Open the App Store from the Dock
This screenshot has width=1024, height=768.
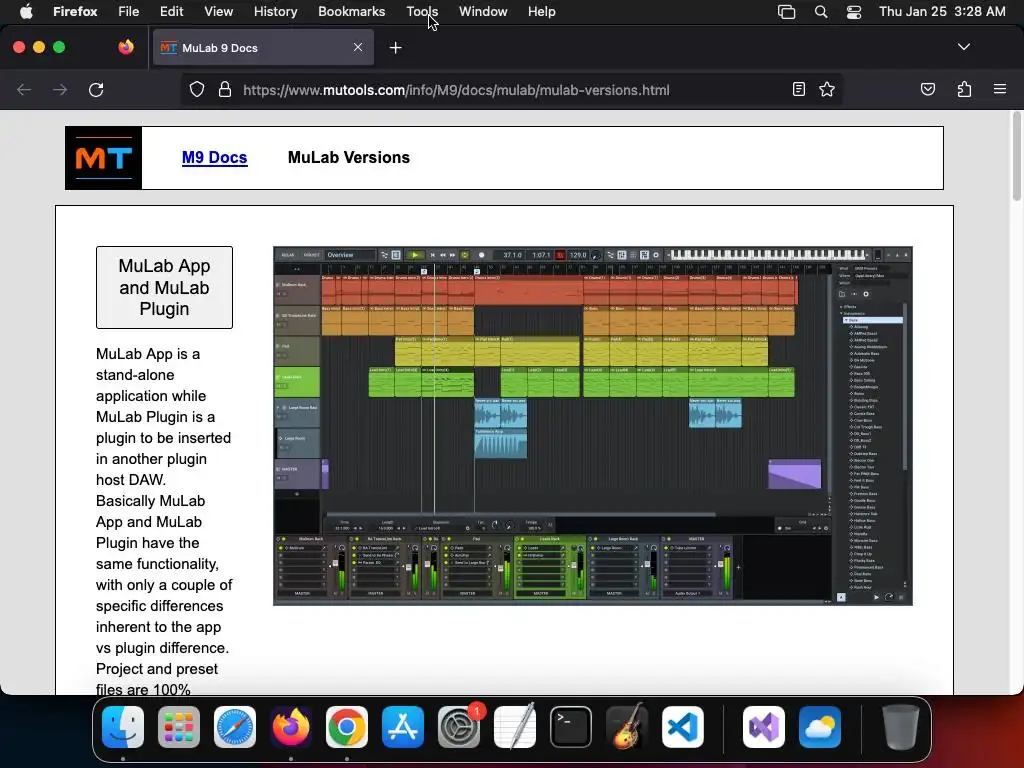[x=403, y=727]
